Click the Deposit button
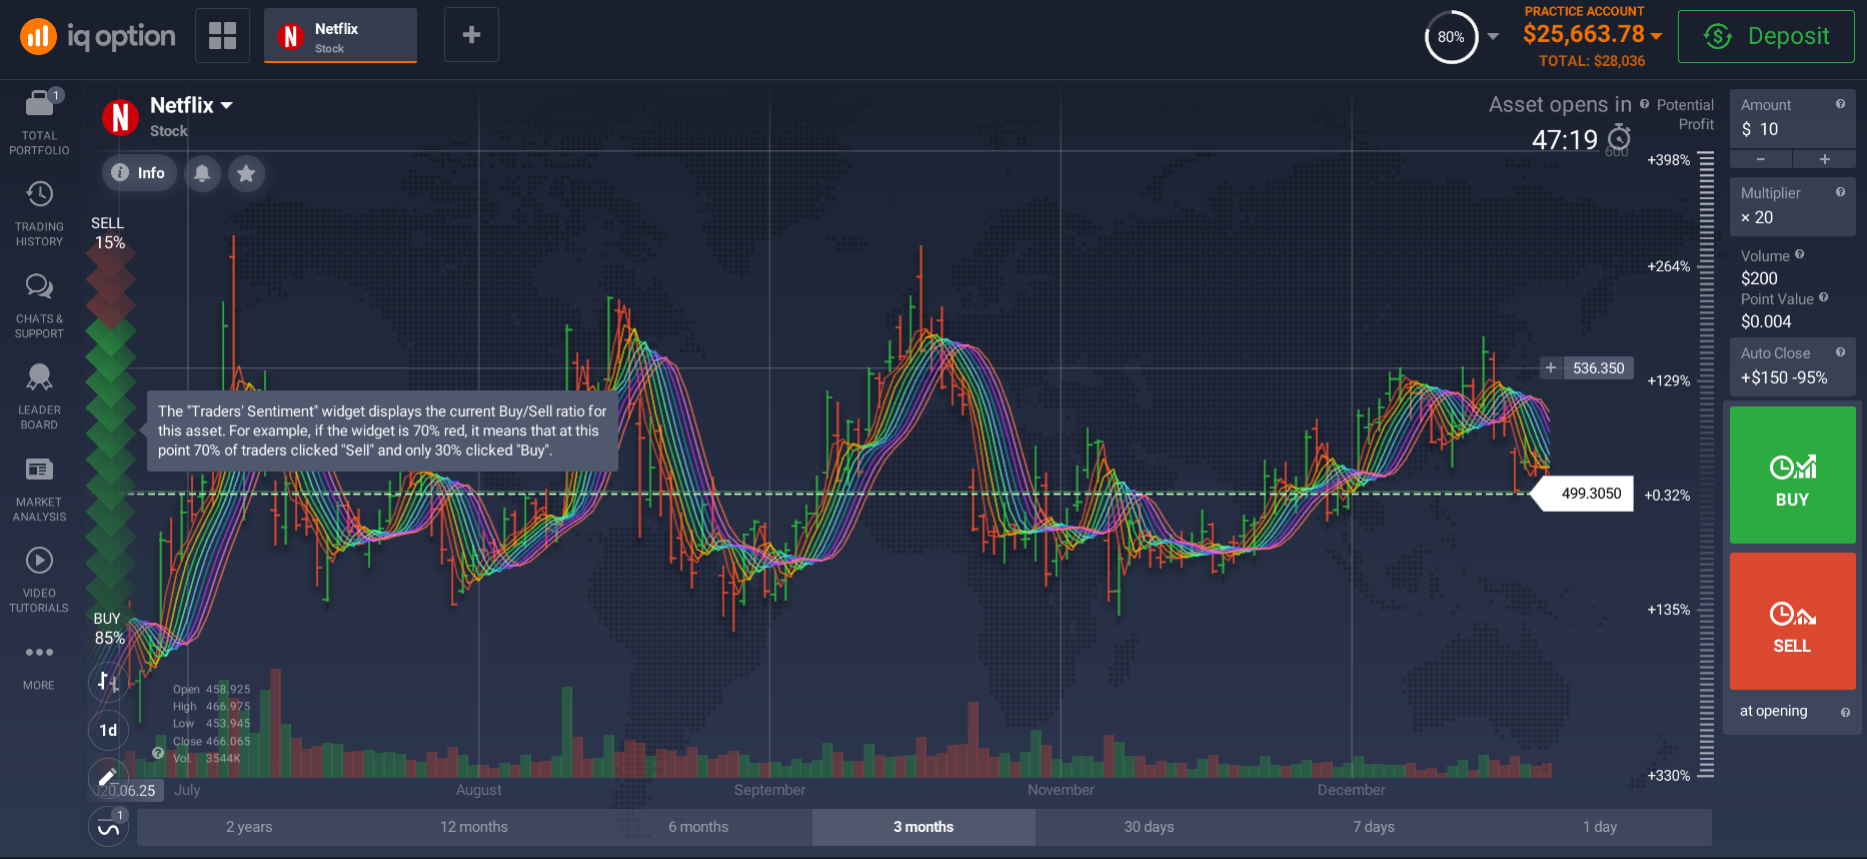This screenshot has width=1867, height=859. [x=1766, y=36]
